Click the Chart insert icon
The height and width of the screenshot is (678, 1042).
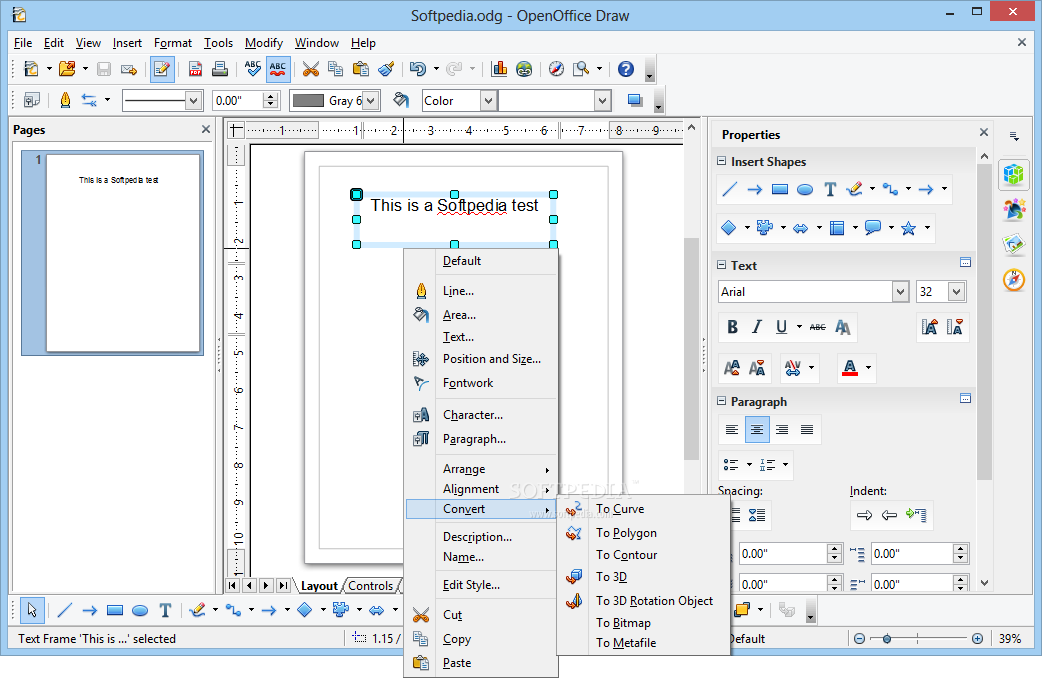499,69
